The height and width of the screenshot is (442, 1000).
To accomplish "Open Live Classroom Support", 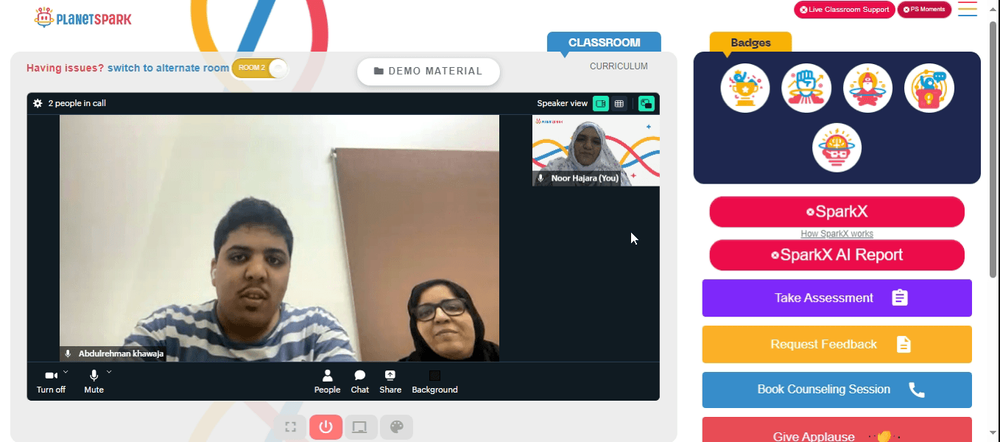I will (844, 10).
